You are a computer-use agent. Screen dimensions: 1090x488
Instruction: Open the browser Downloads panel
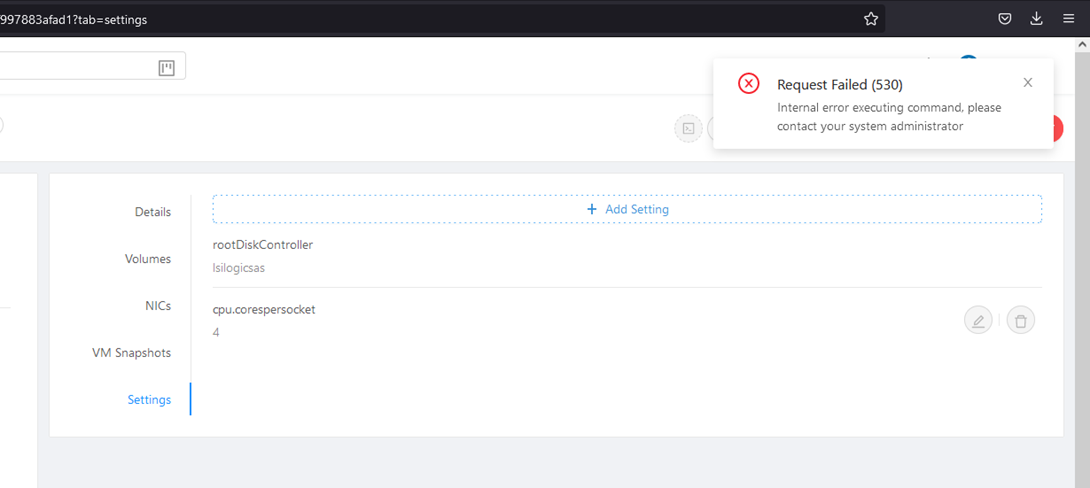tap(1036, 19)
